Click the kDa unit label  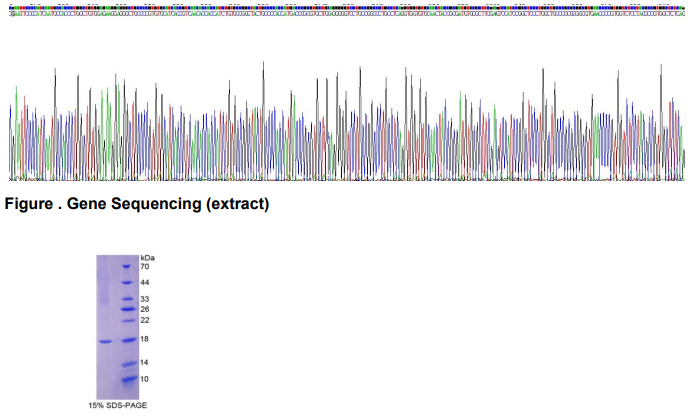click(x=147, y=257)
